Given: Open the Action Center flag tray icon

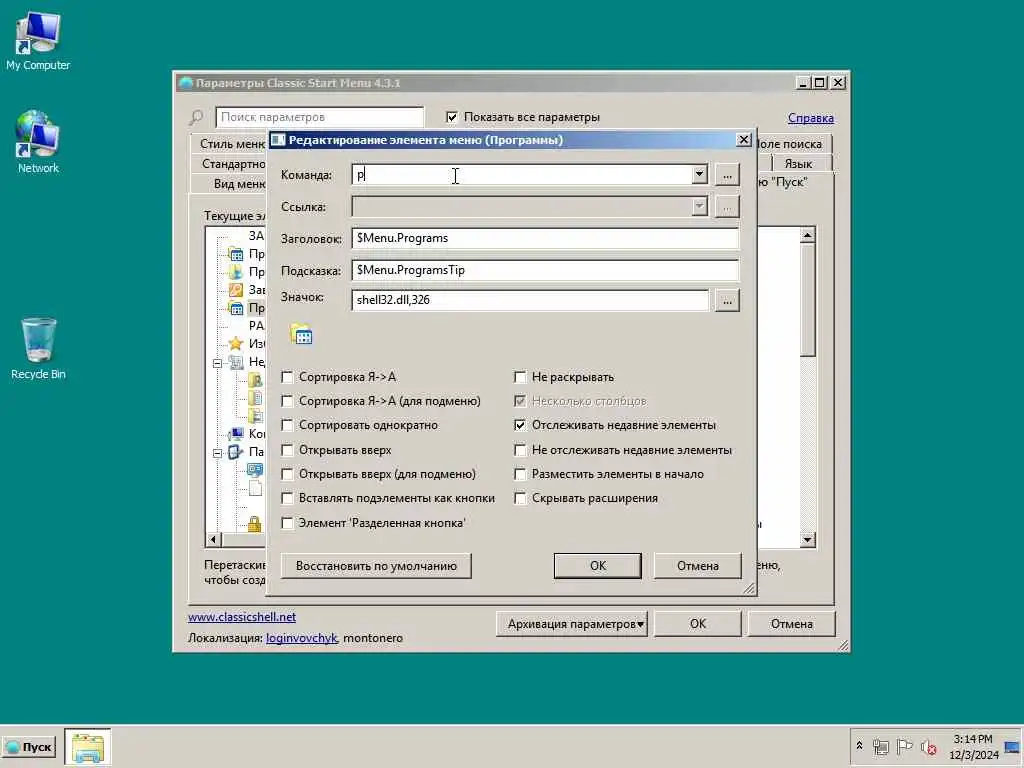Looking at the screenshot, I should click(904, 746).
